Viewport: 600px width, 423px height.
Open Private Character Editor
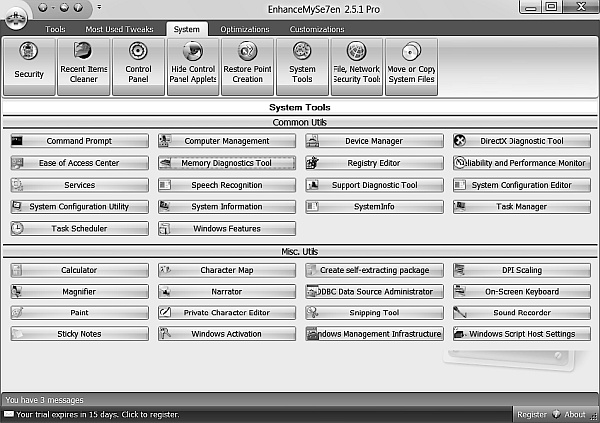pos(227,312)
